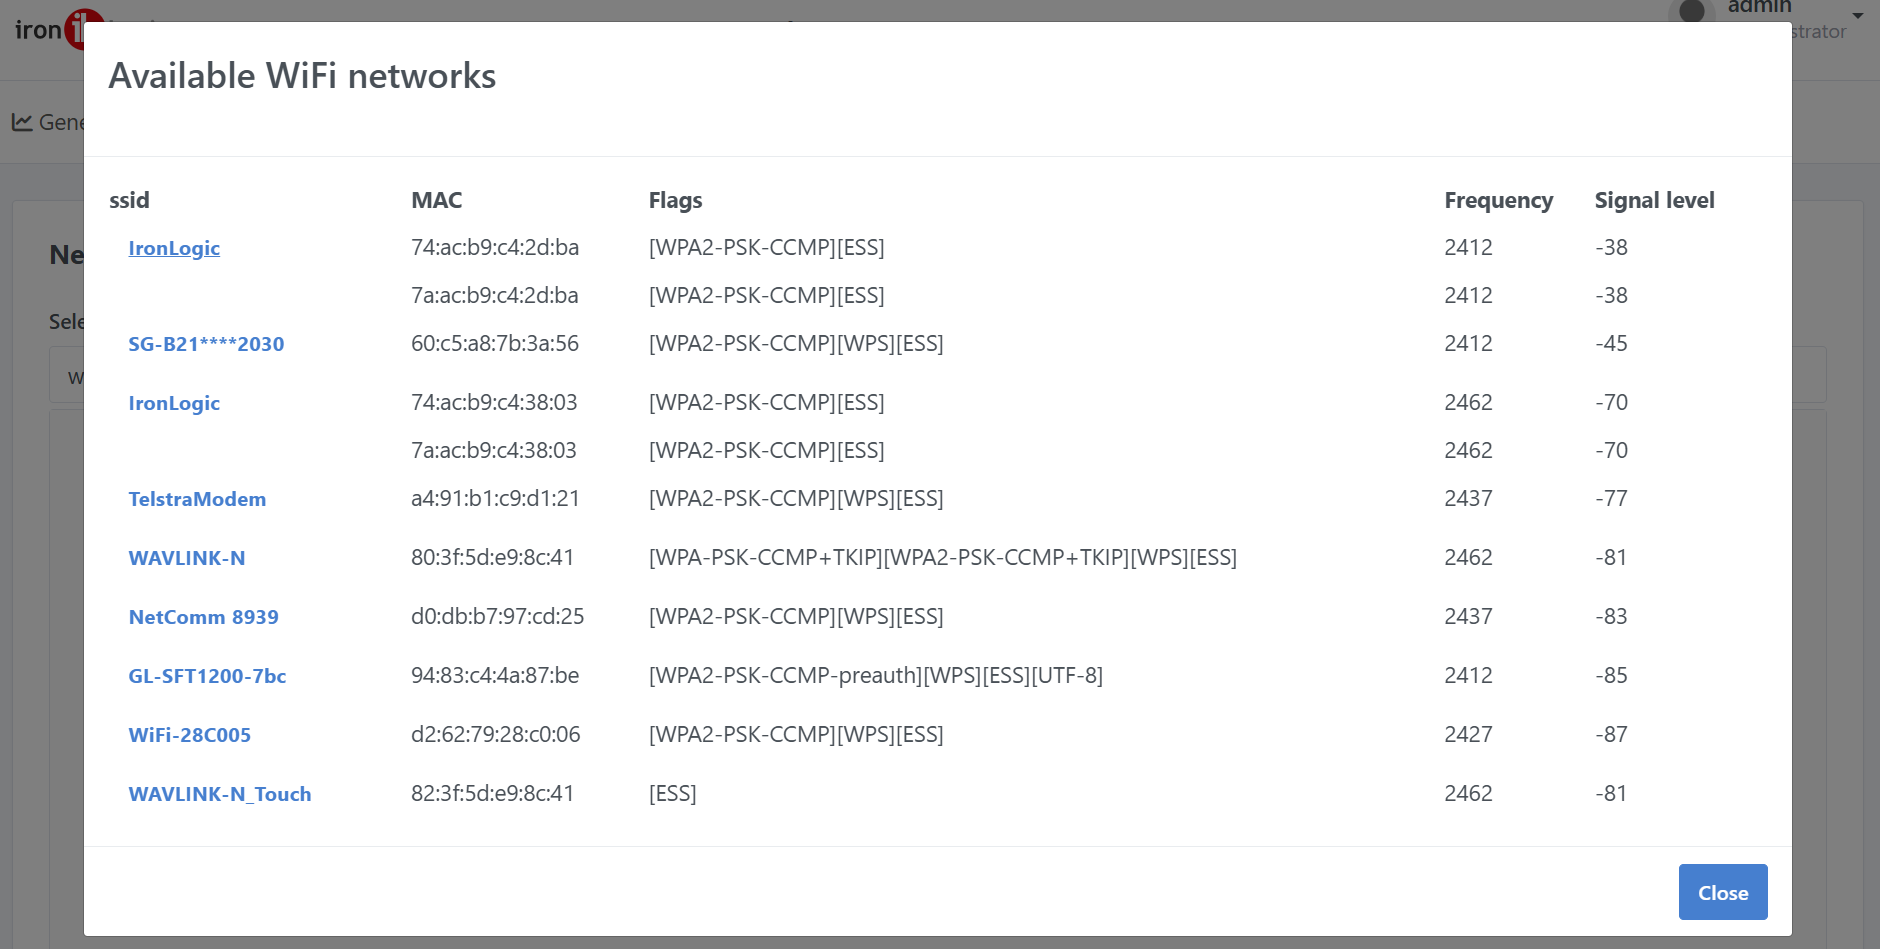Viewport: 1880px width, 949px height.
Task: Click the Signal level column header
Action: [x=1654, y=200]
